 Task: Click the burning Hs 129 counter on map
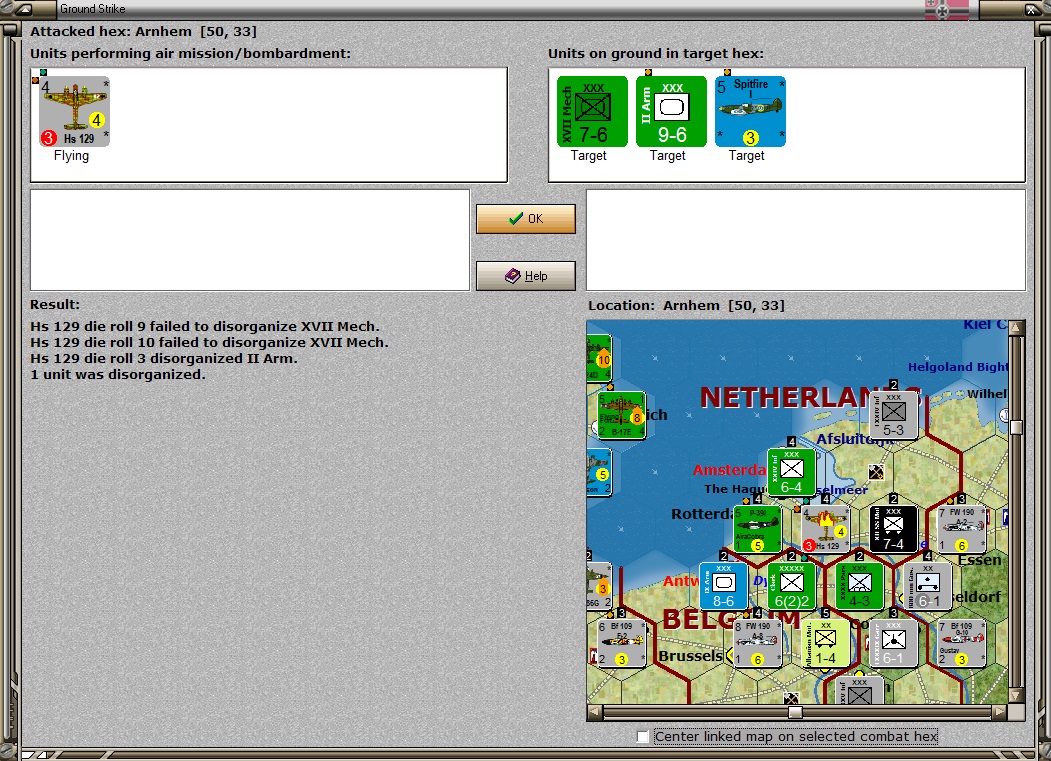825,530
